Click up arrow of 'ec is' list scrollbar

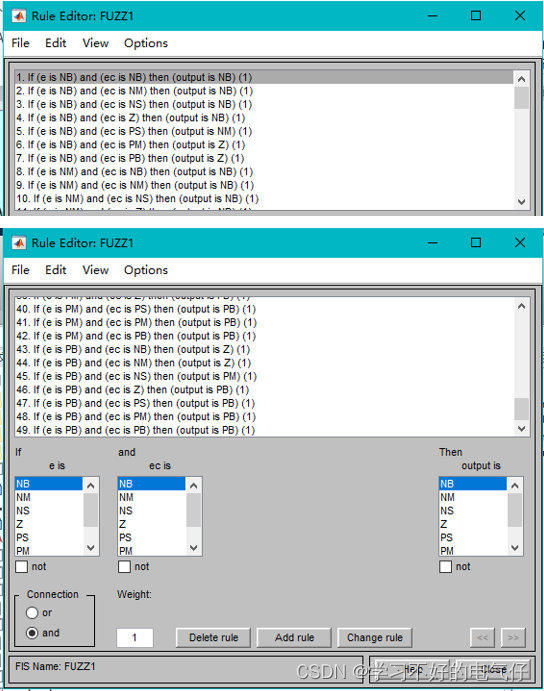pyautogui.click(x=194, y=486)
